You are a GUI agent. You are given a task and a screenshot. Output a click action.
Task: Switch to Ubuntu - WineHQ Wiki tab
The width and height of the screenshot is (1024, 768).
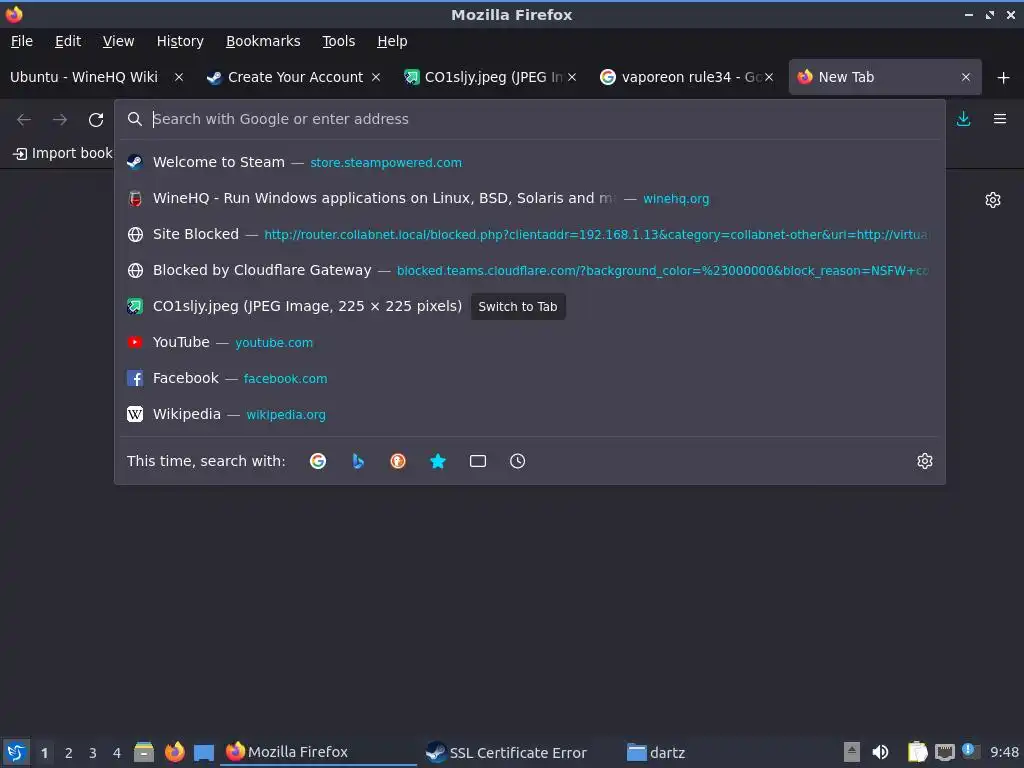[85, 77]
